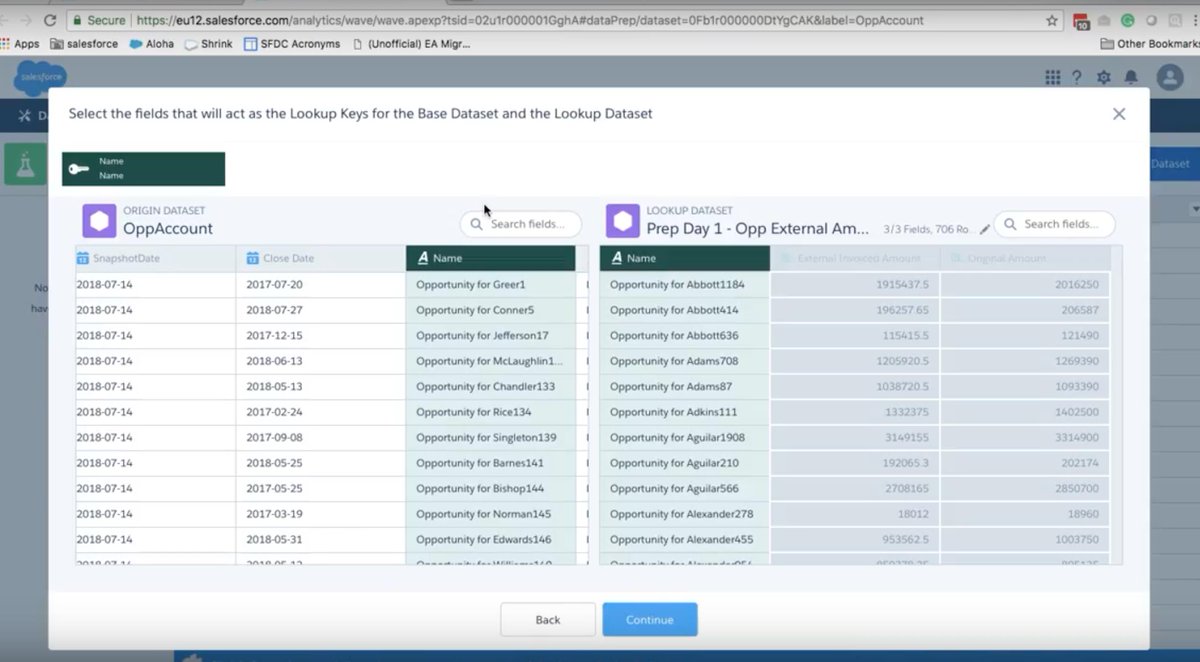Click the Salesforce cloud logo
This screenshot has height=662, width=1200.
point(40,76)
